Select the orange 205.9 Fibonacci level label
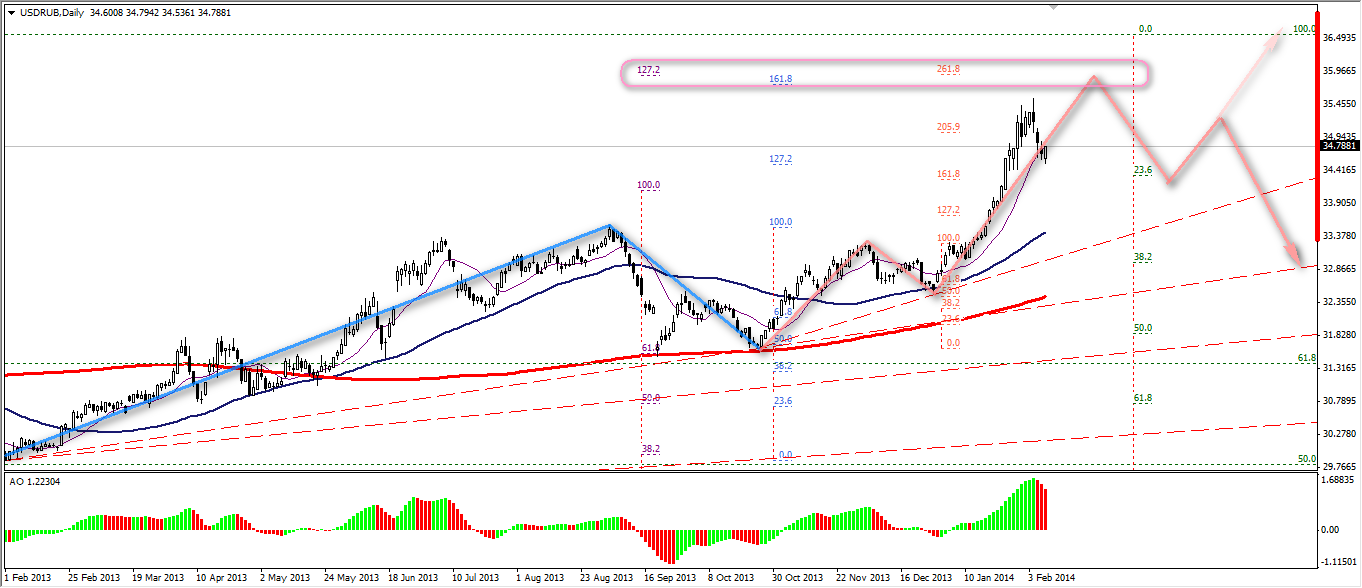The width and height of the screenshot is (1362, 588). [948, 127]
